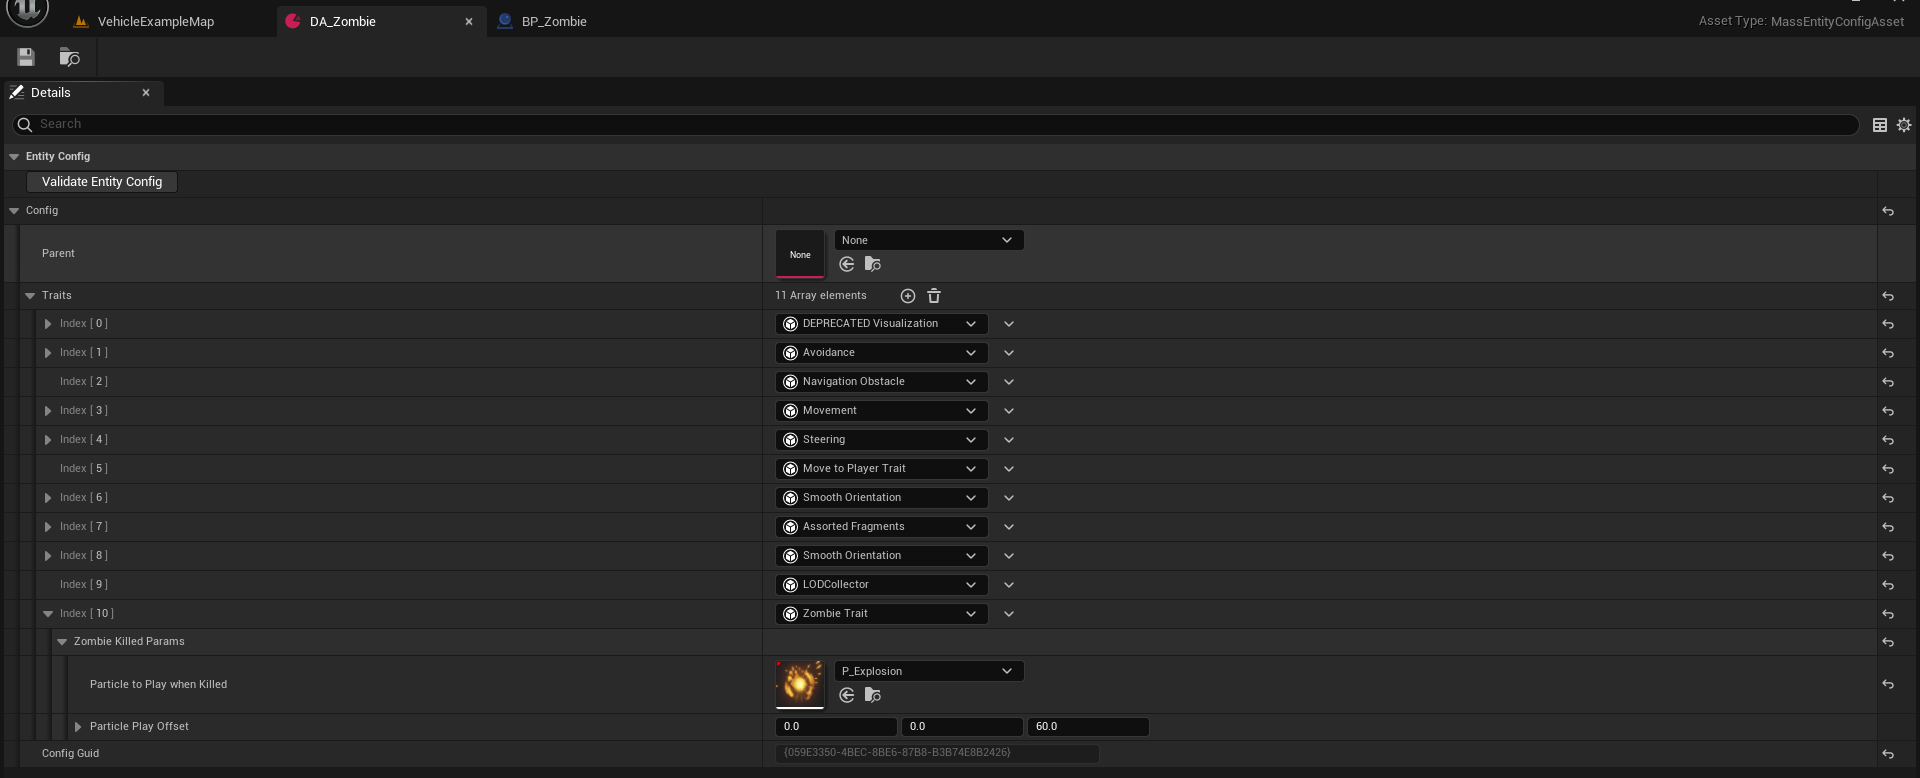Collapse the Index [10] Zombie Trait row

click(x=48, y=614)
